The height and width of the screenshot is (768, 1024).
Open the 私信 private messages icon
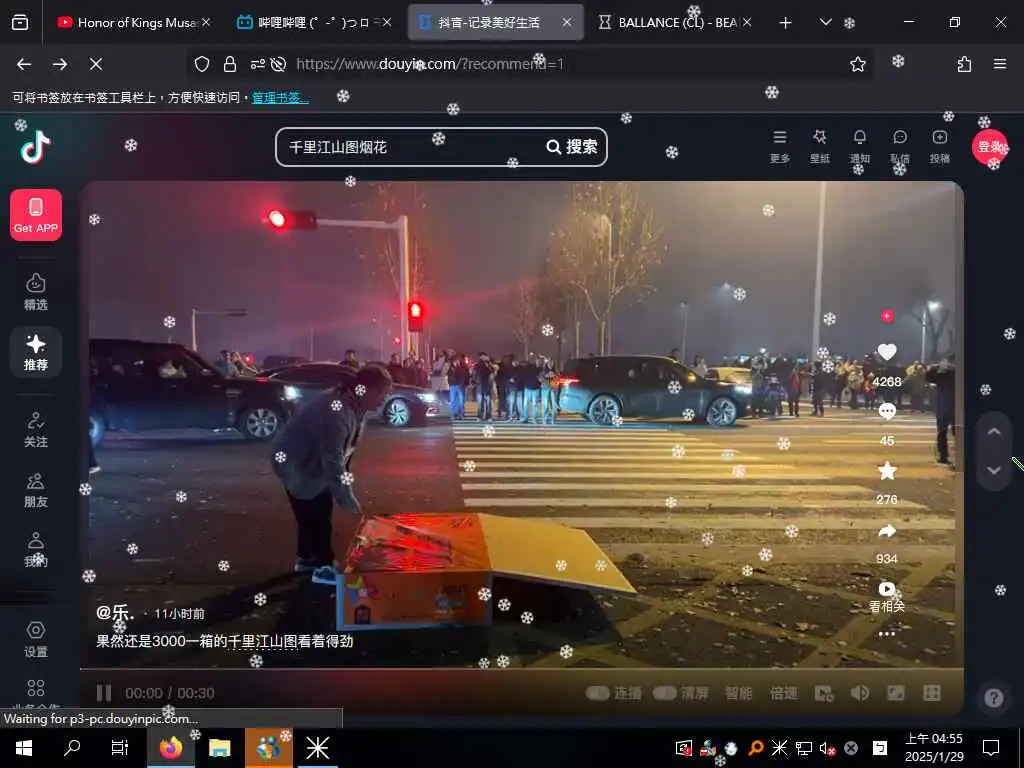(900, 146)
